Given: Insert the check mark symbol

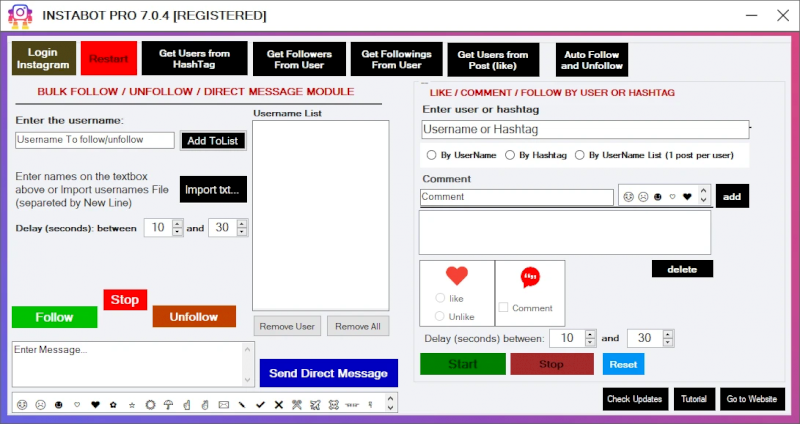Looking at the screenshot, I should pyautogui.click(x=260, y=405).
